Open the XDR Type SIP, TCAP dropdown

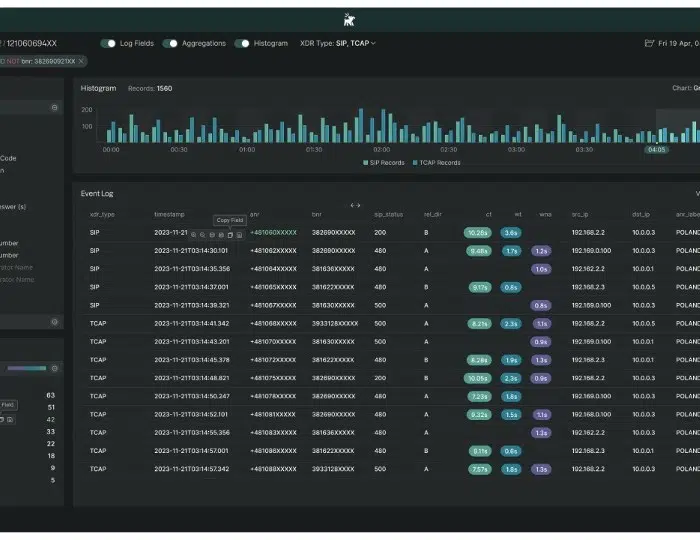338,43
